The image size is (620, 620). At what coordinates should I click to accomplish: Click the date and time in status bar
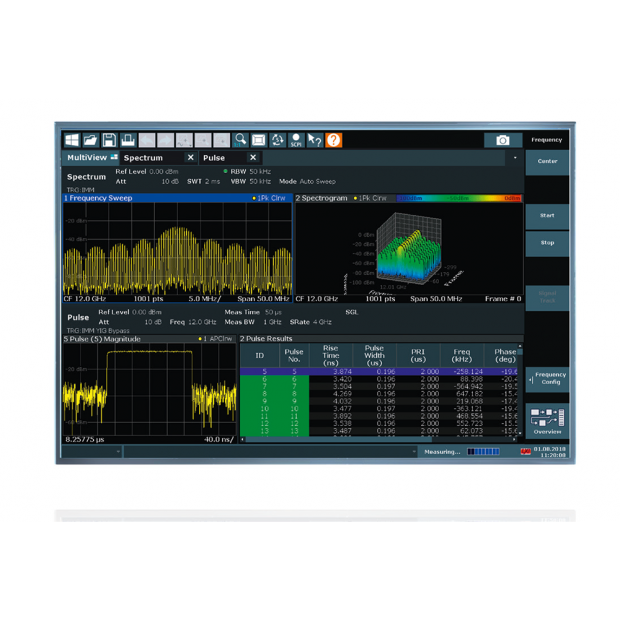(549, 452)
